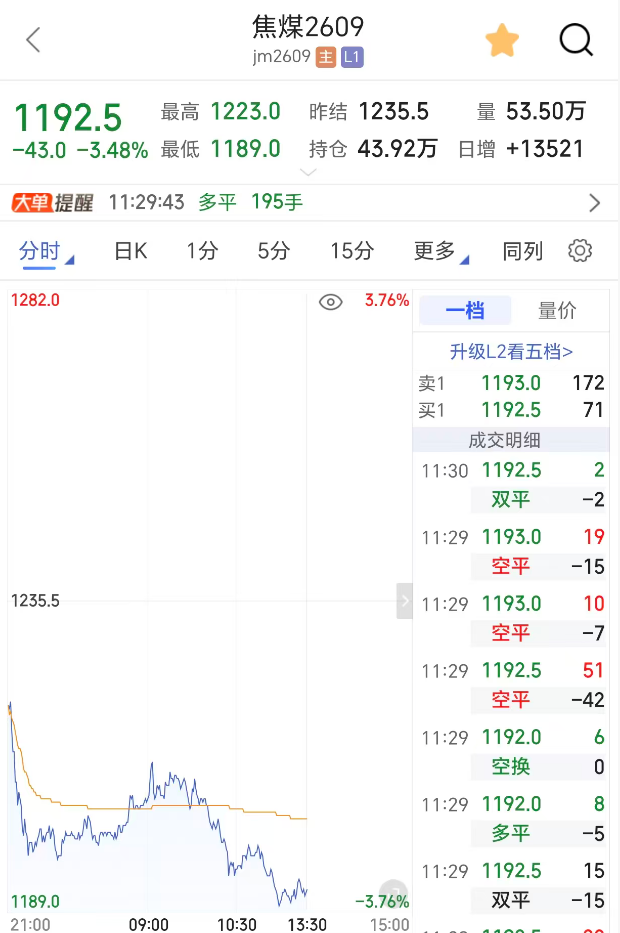Switch to the 日K tab
The width and height of the screenshot is (620, 933).
coord(131,251)
